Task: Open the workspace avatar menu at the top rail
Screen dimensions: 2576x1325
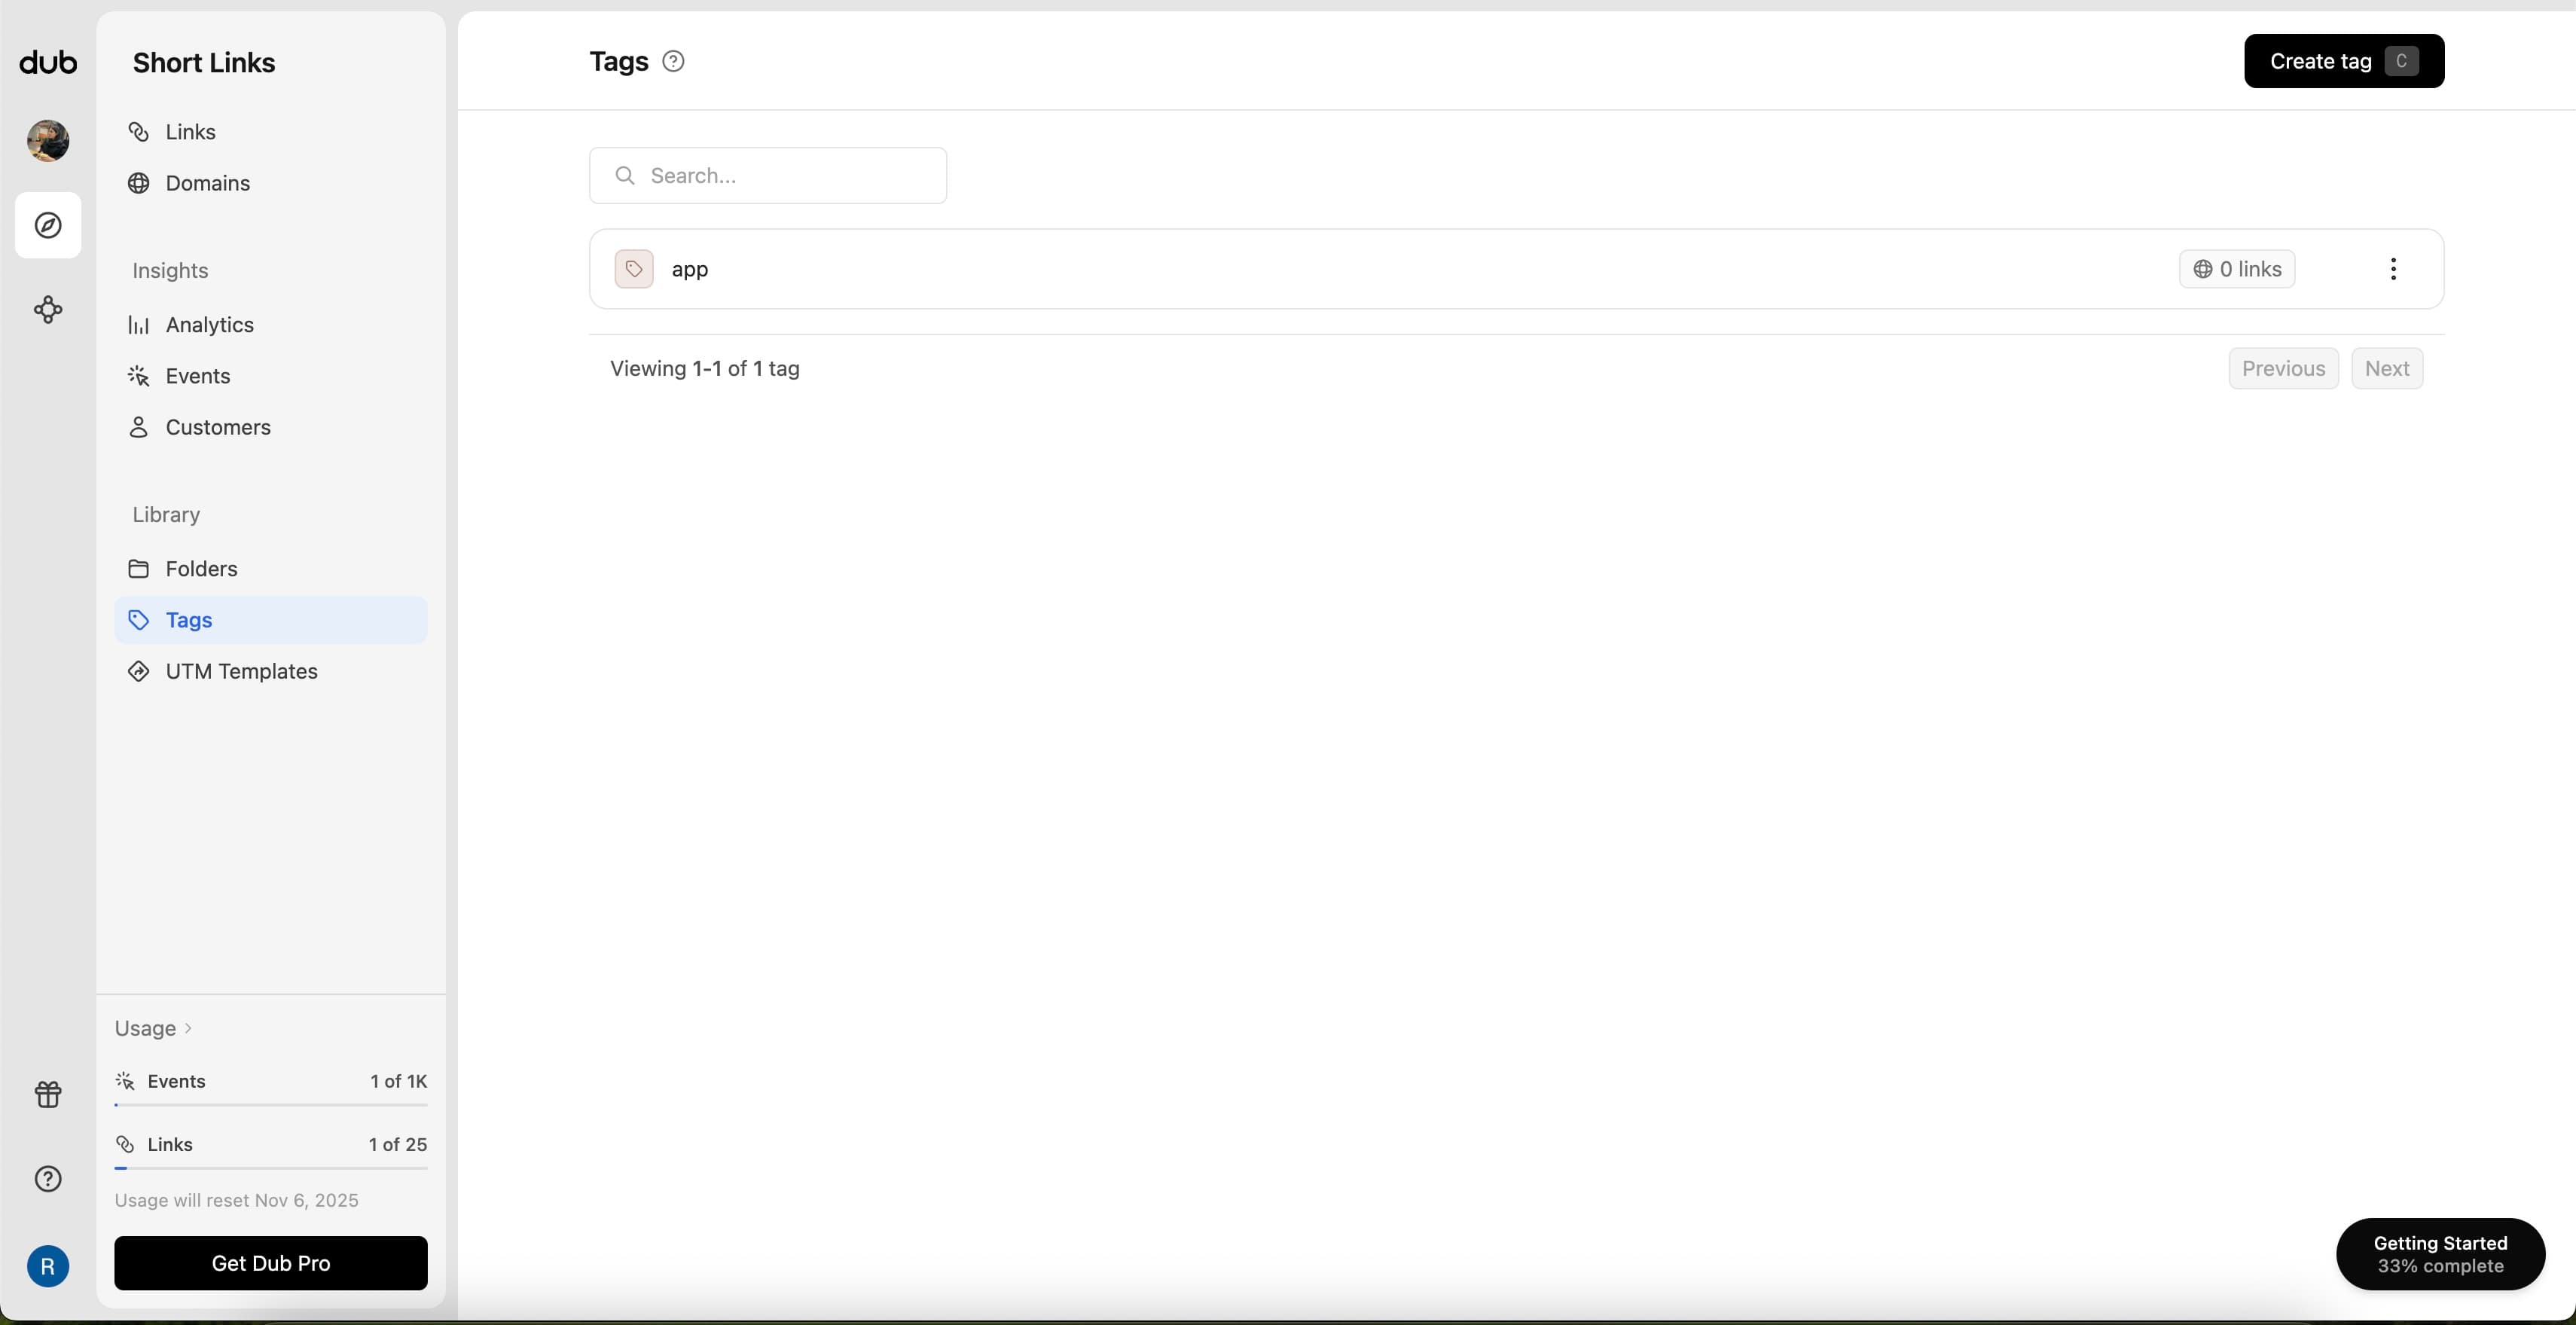Action: coord(47,141)
